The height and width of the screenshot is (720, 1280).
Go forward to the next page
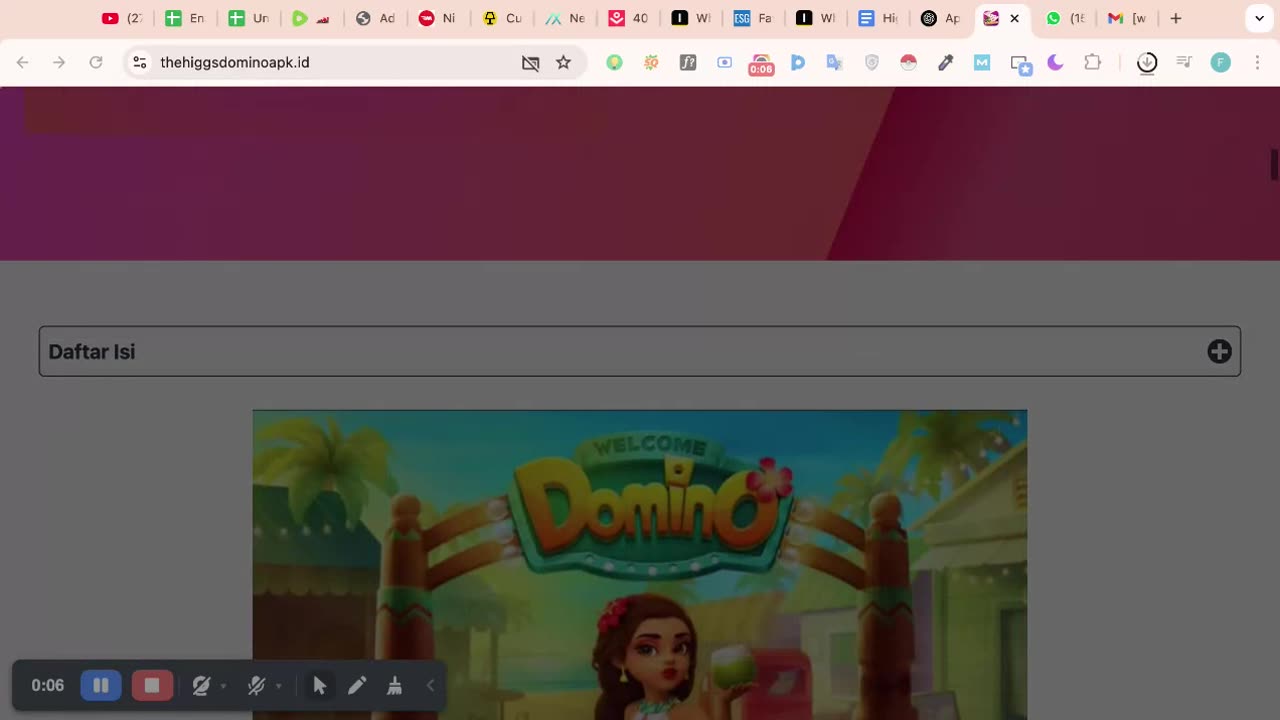59,62
